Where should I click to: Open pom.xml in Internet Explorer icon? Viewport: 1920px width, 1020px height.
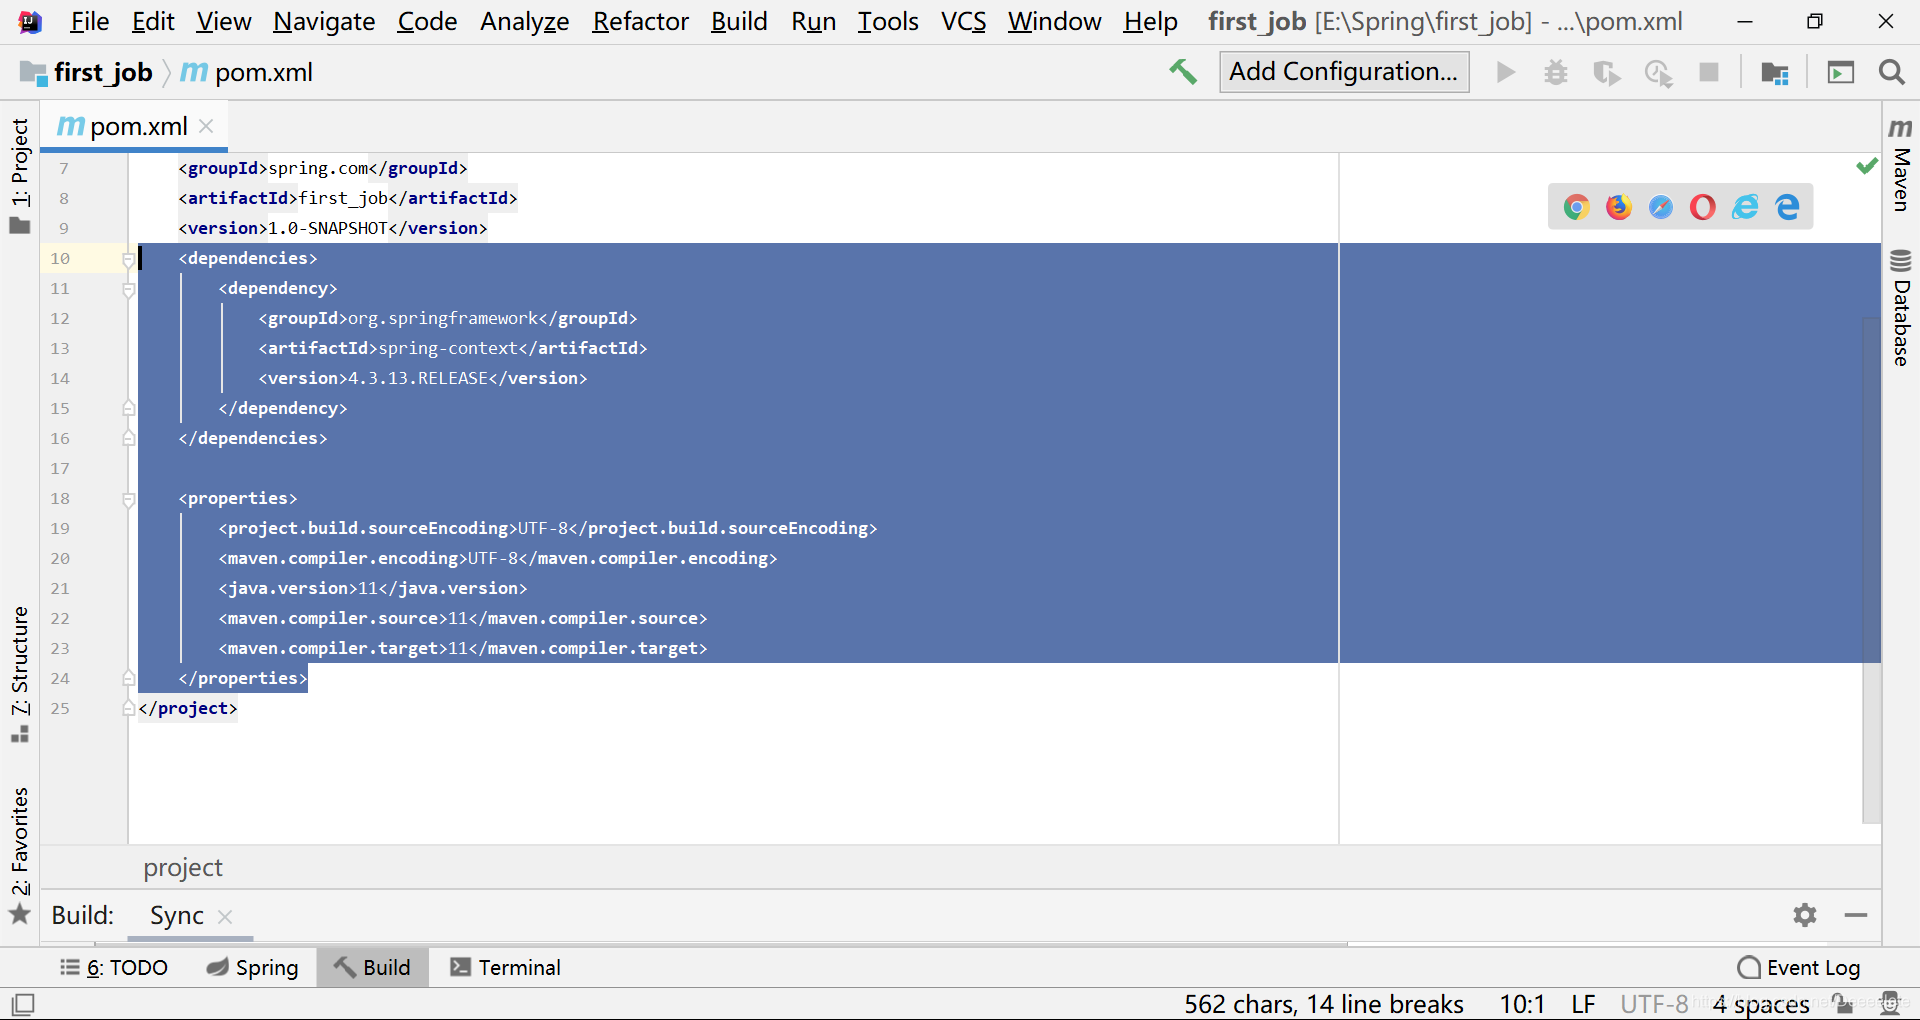tap(1745, 207)
